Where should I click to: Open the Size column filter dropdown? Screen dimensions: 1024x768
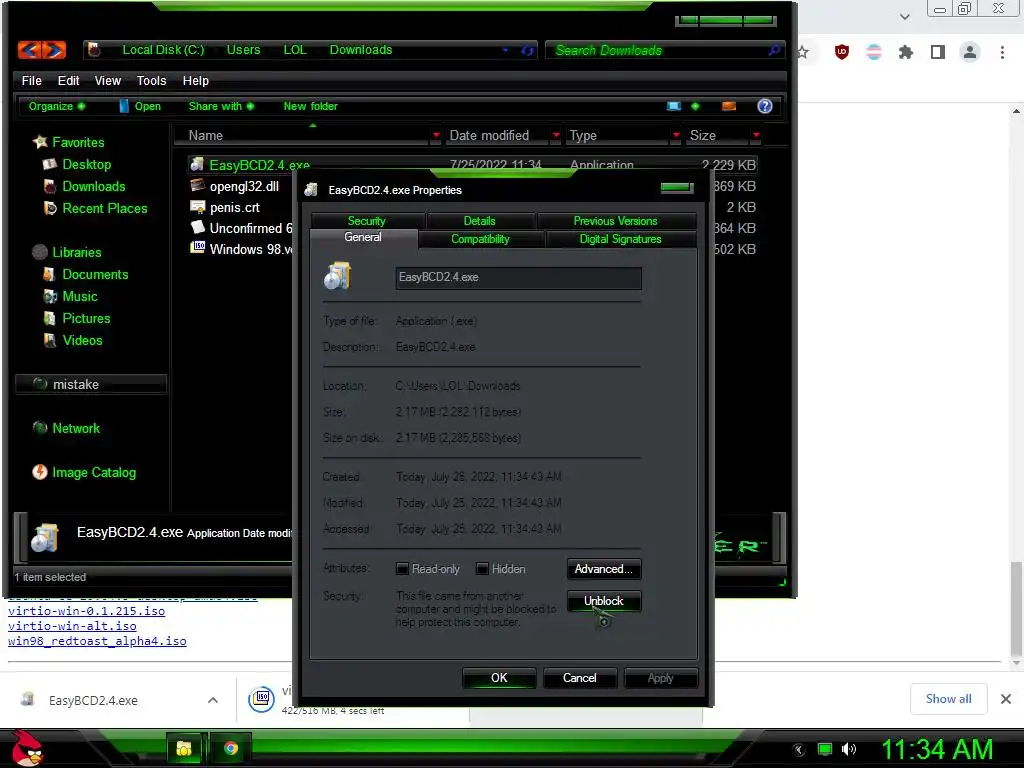coord(756,135)
